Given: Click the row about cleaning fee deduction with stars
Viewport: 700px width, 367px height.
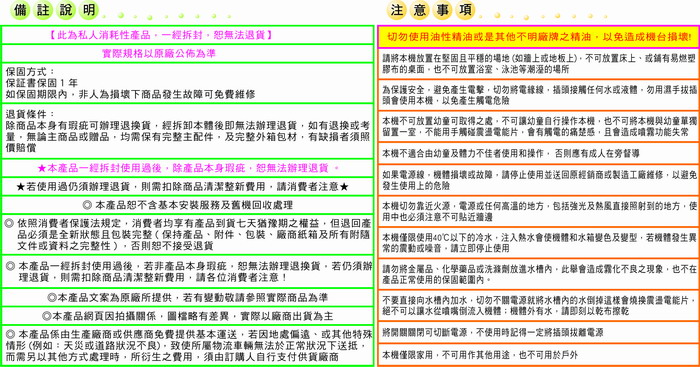Looking at the screenshot, I should coord(188,187).
